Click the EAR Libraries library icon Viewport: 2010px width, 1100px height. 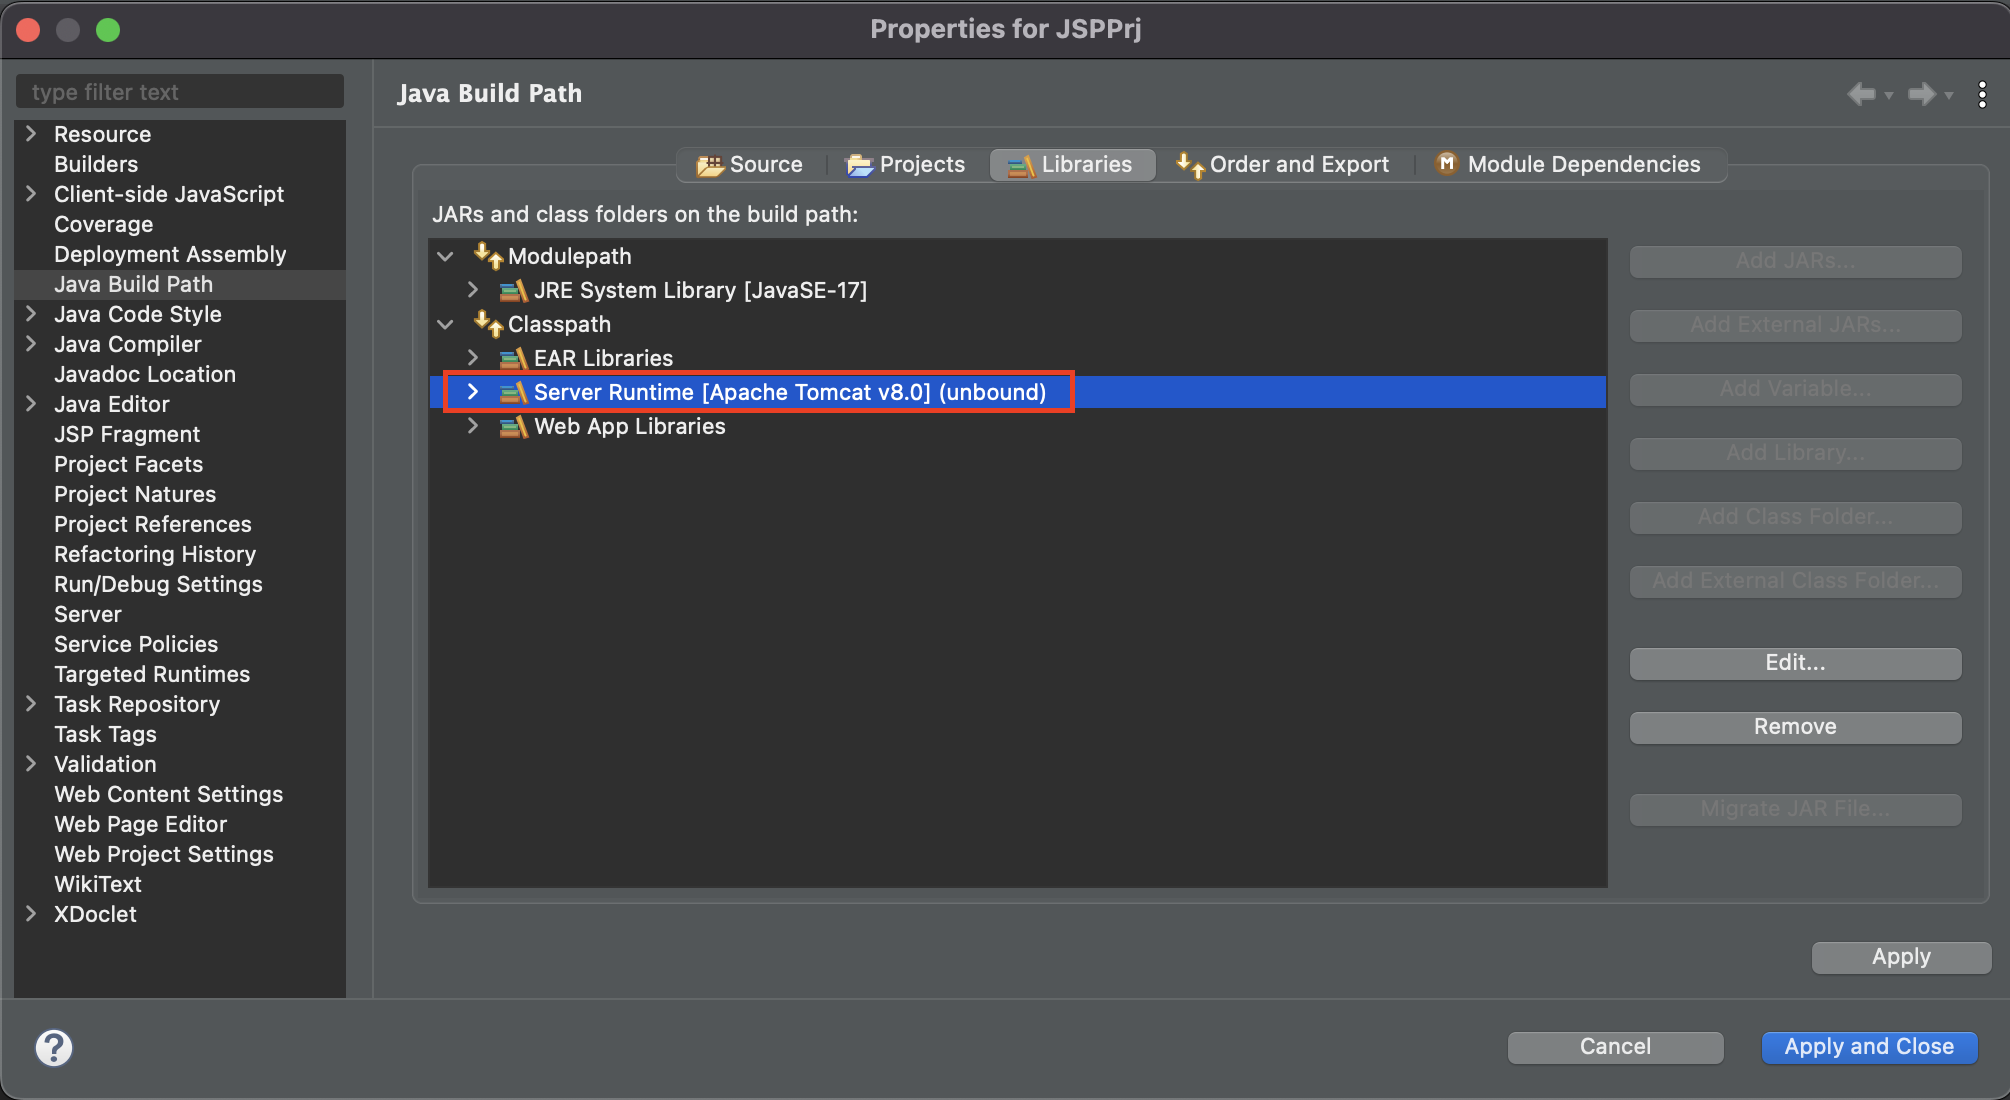[513, 359]
